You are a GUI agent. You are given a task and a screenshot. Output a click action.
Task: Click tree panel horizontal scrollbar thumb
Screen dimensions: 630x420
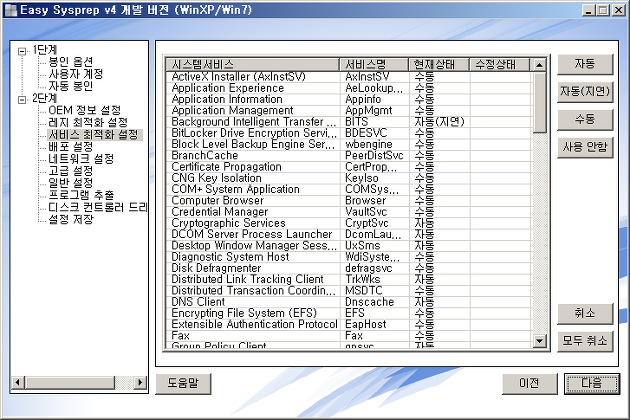click(x=70, y=382)
